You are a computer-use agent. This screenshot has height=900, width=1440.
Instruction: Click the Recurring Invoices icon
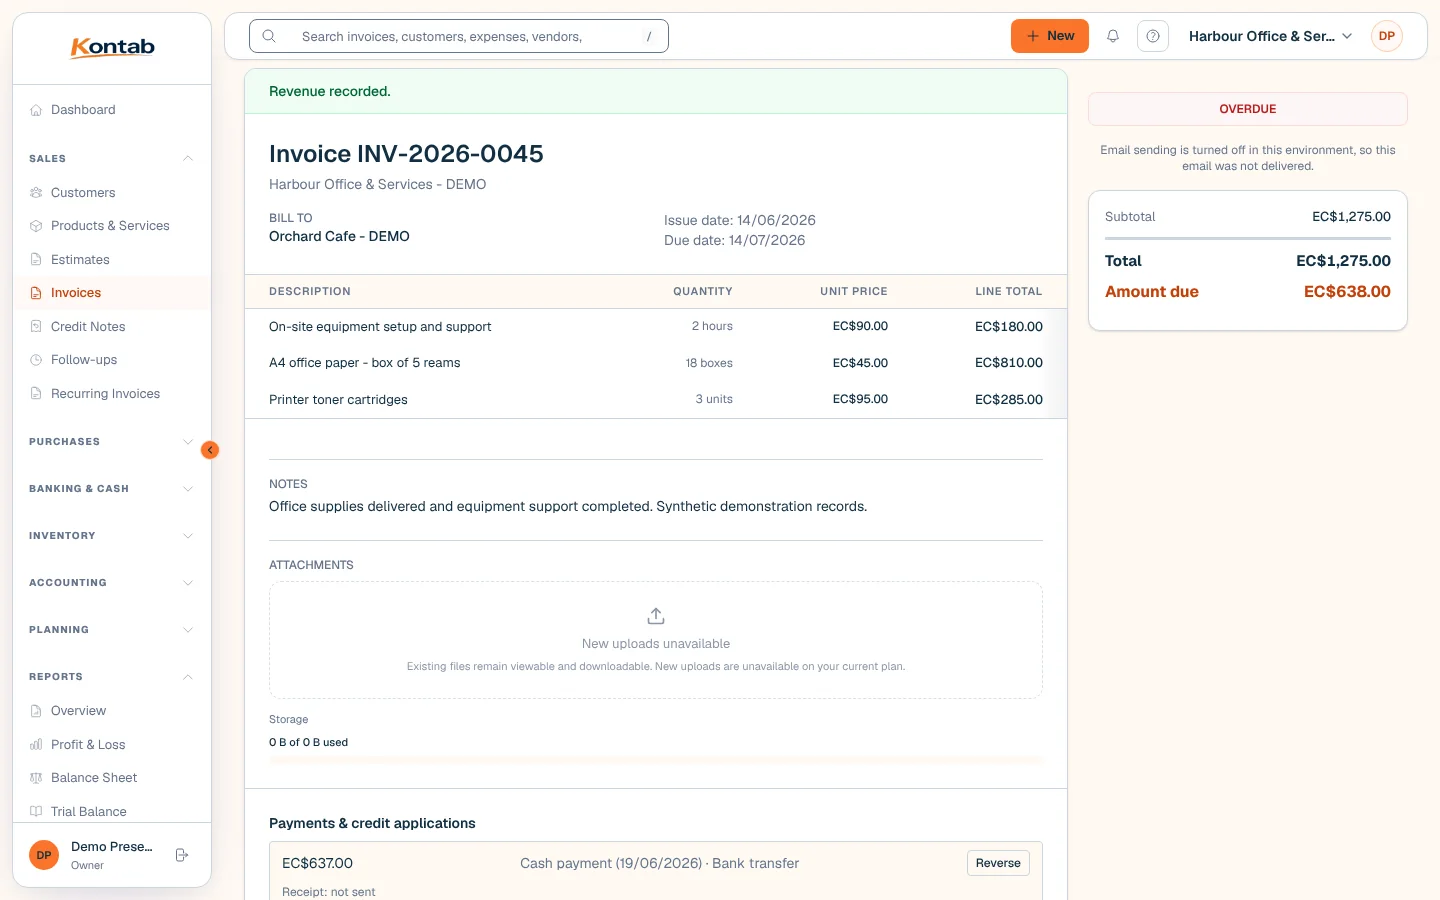point(36,394)
